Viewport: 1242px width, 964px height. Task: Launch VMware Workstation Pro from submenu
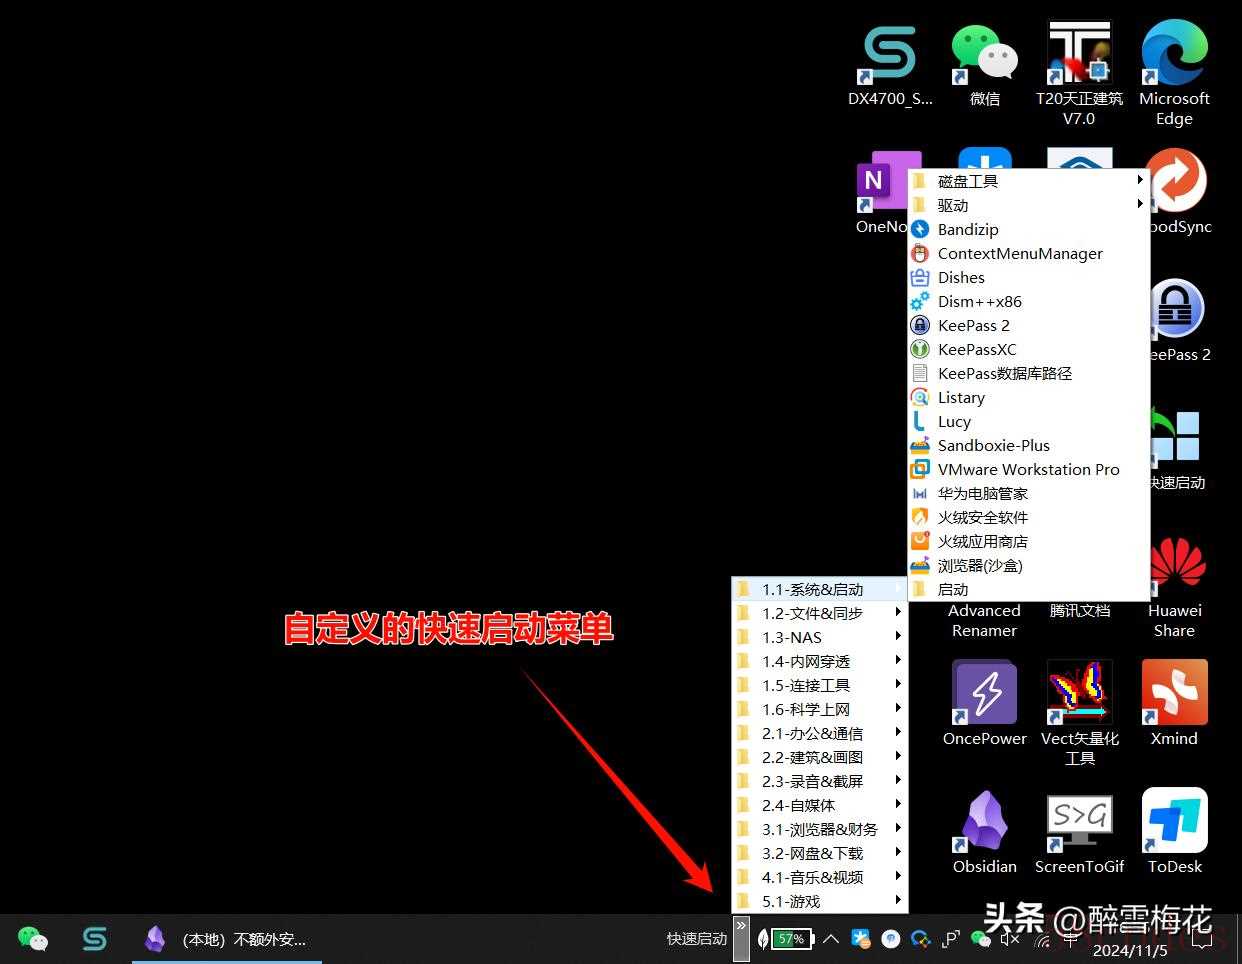(1029, 469)
